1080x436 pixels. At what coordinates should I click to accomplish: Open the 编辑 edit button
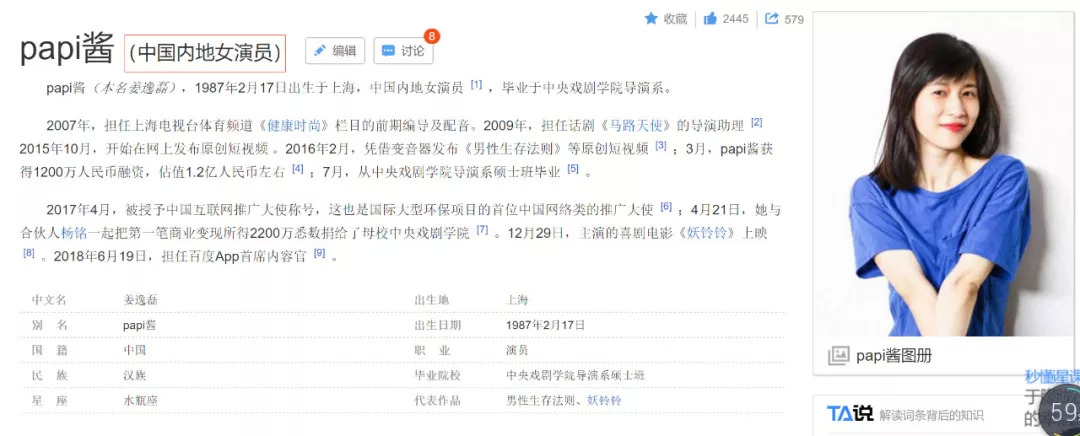[335, 50]
